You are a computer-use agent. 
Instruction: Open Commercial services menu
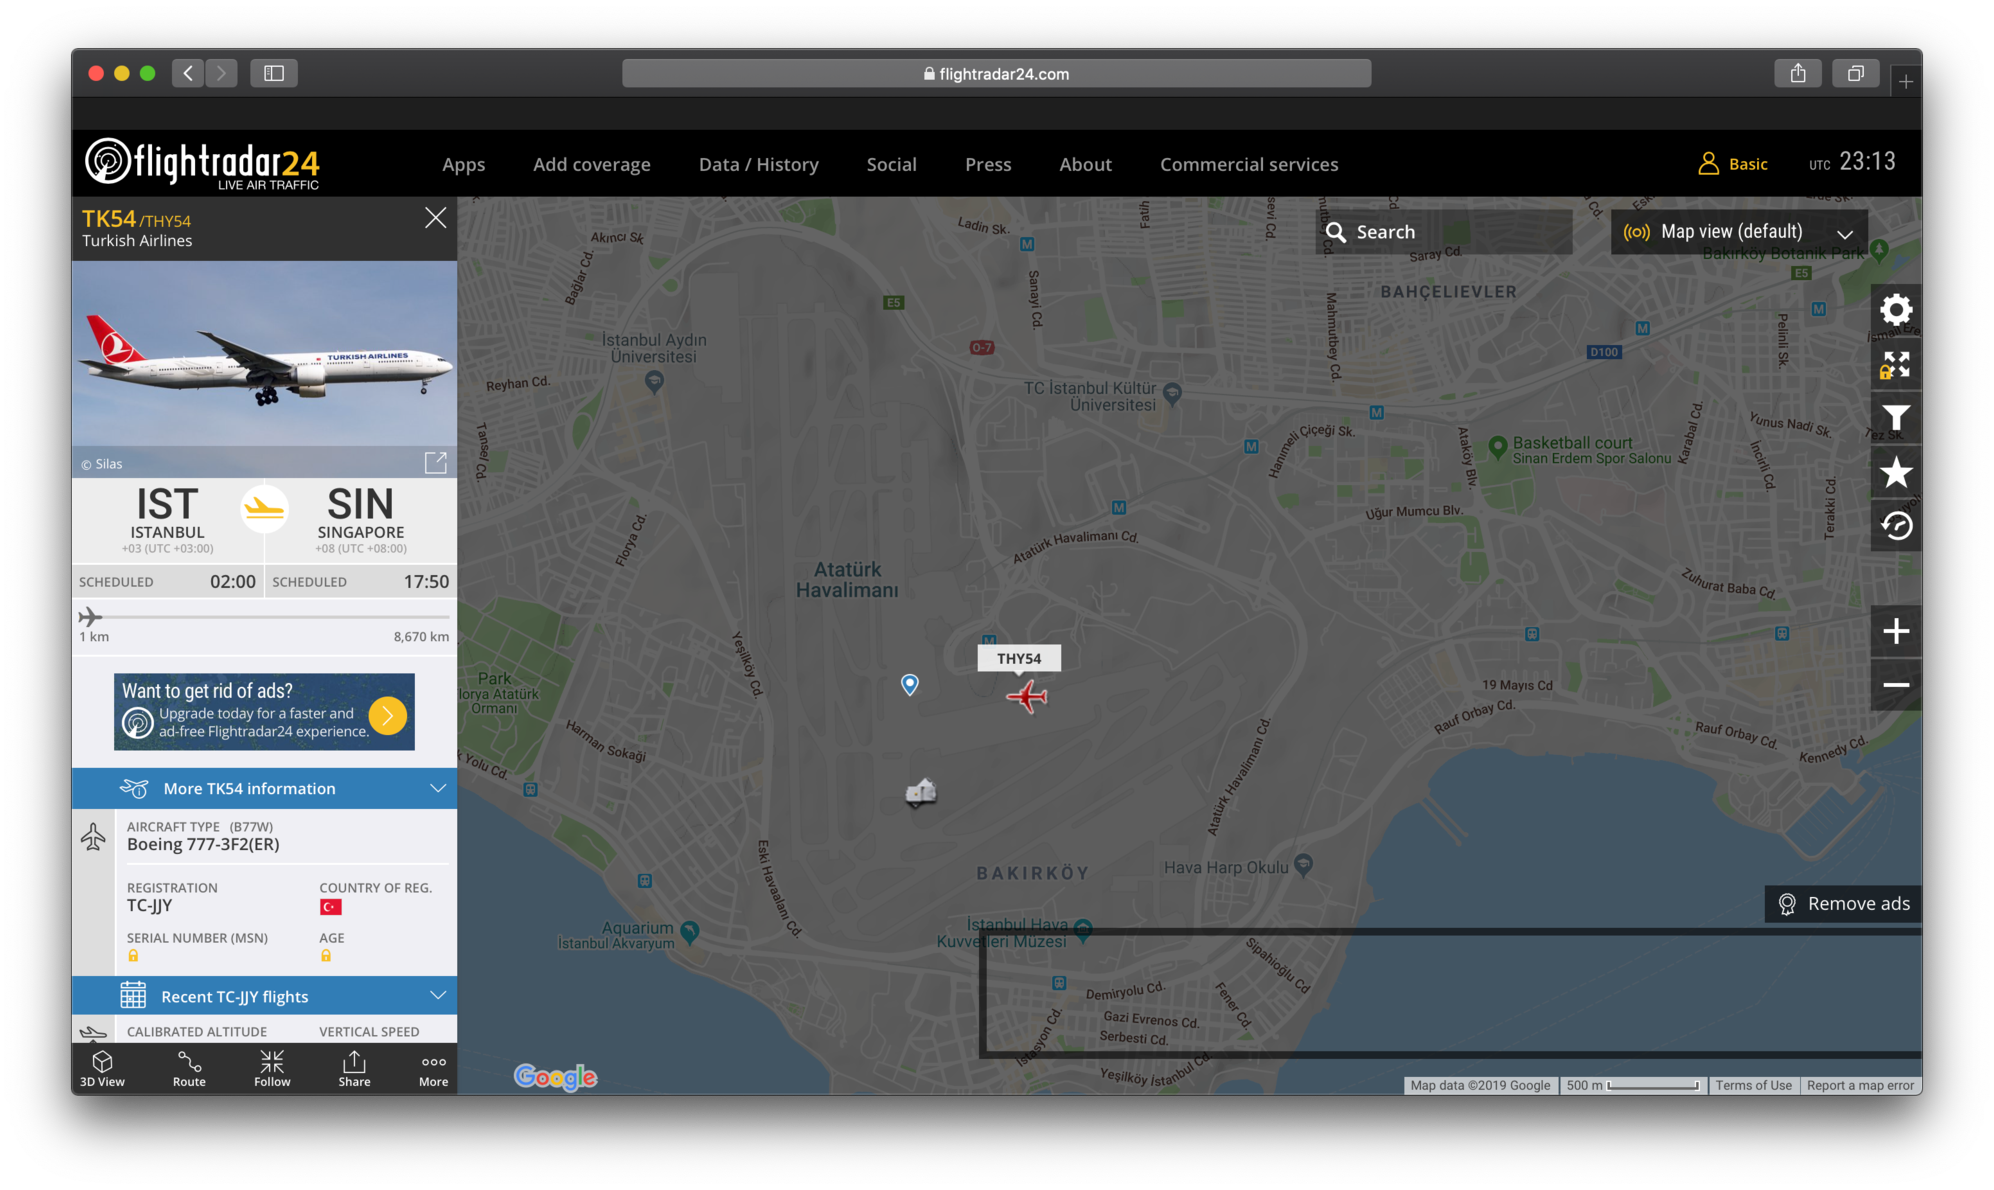coord(1248,164)
